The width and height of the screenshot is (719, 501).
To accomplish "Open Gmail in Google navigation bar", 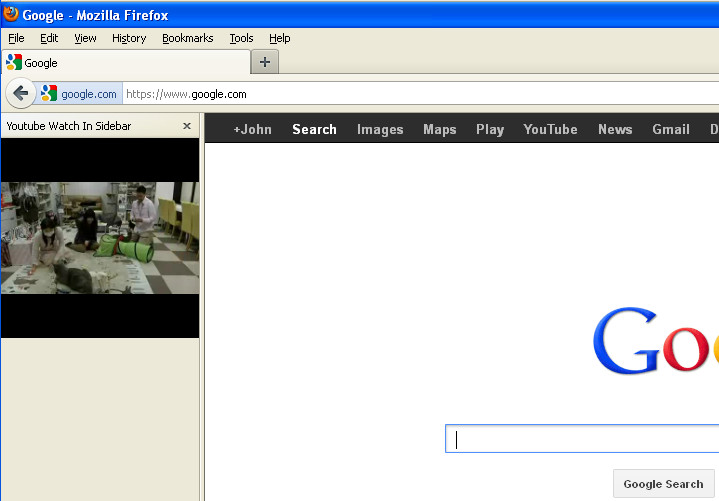I will (671, 129).
